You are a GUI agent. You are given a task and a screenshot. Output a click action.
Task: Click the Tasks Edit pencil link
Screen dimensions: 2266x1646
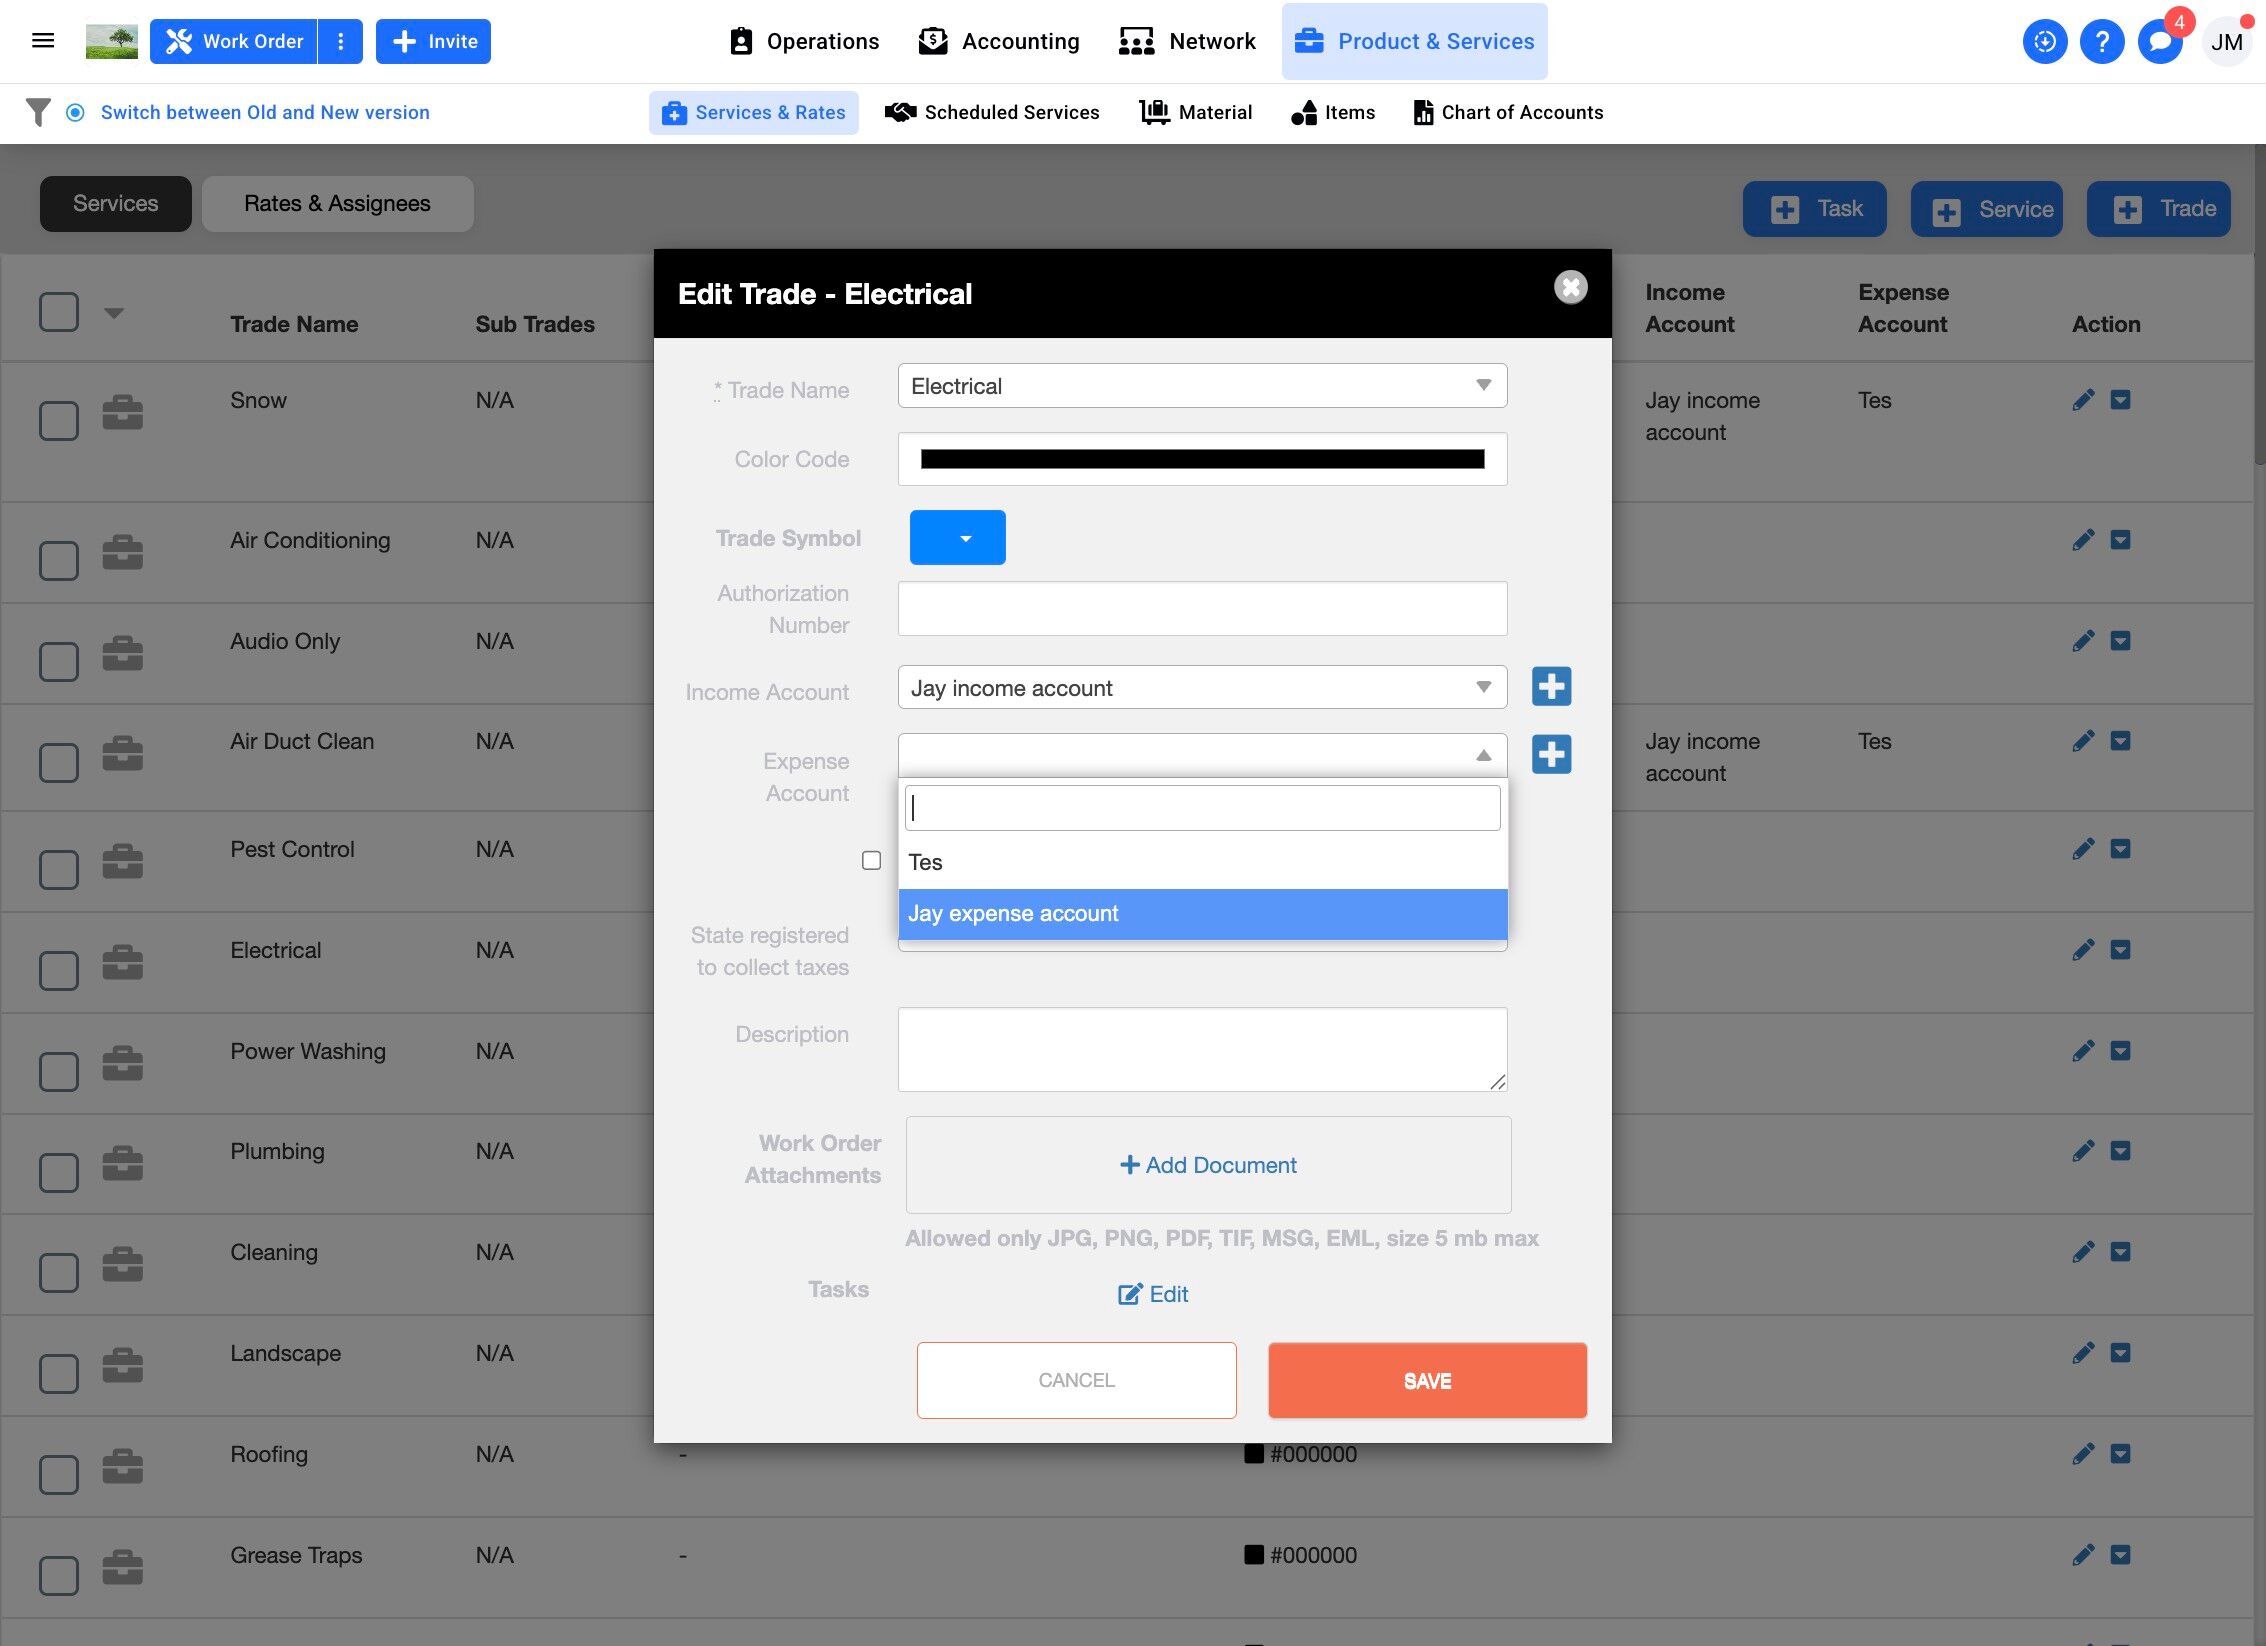click(x=1153, y=1294)
